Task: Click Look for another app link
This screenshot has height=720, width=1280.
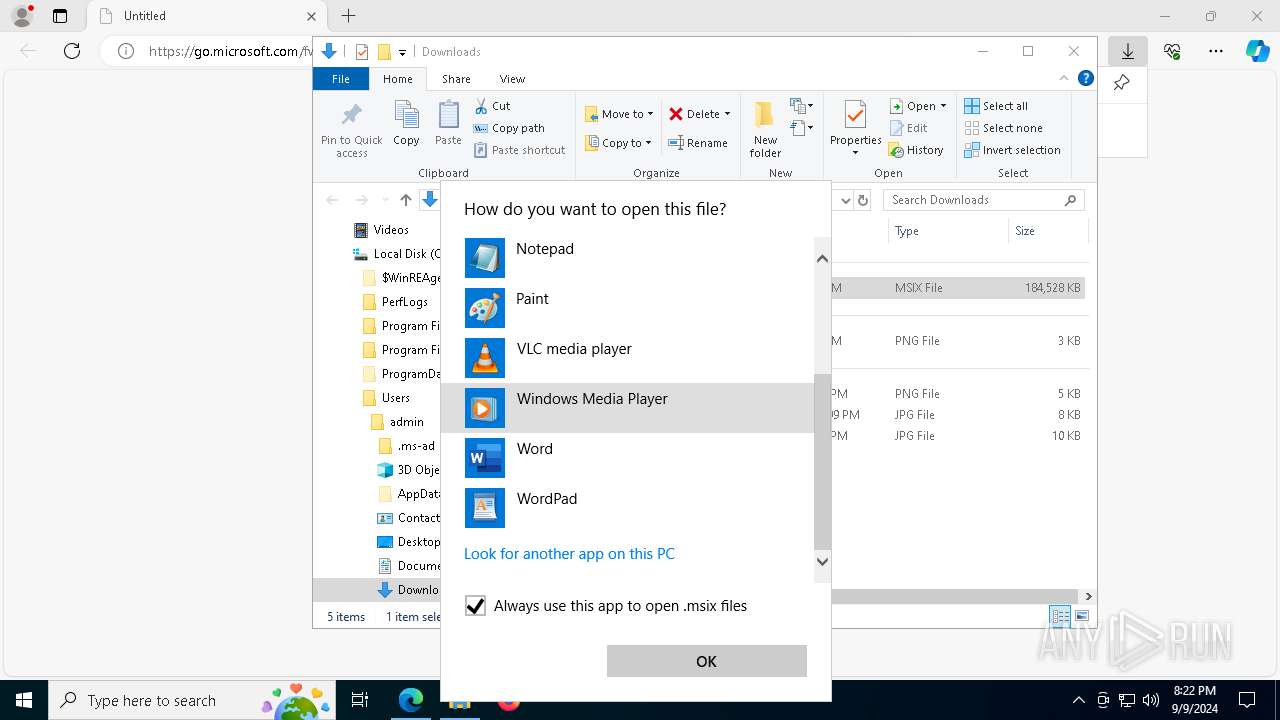Action: (x=569, y=554)
